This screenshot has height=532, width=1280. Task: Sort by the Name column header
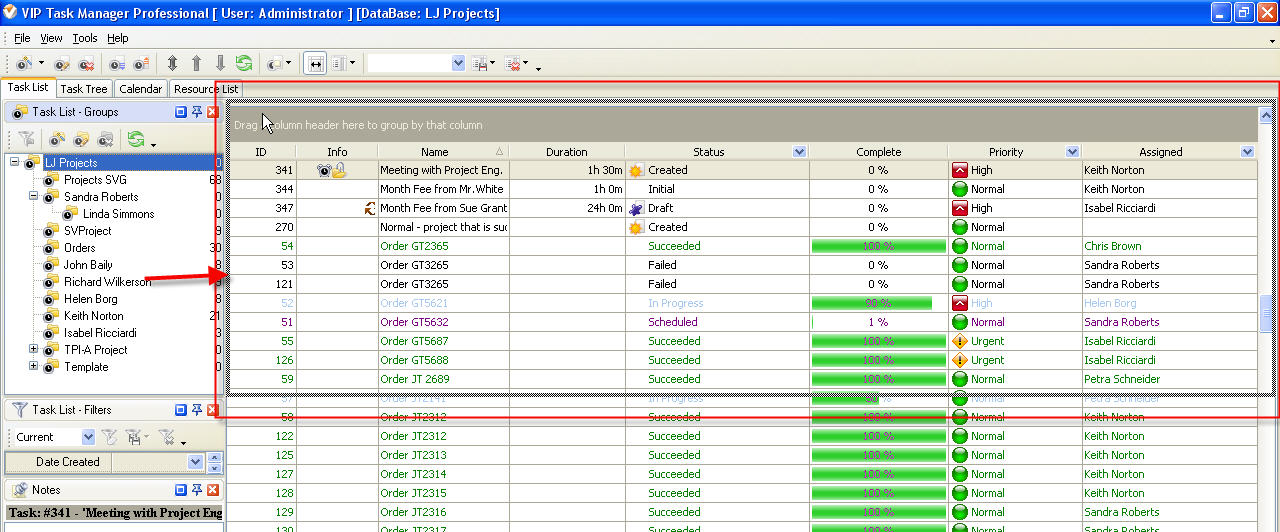[435, 152]
